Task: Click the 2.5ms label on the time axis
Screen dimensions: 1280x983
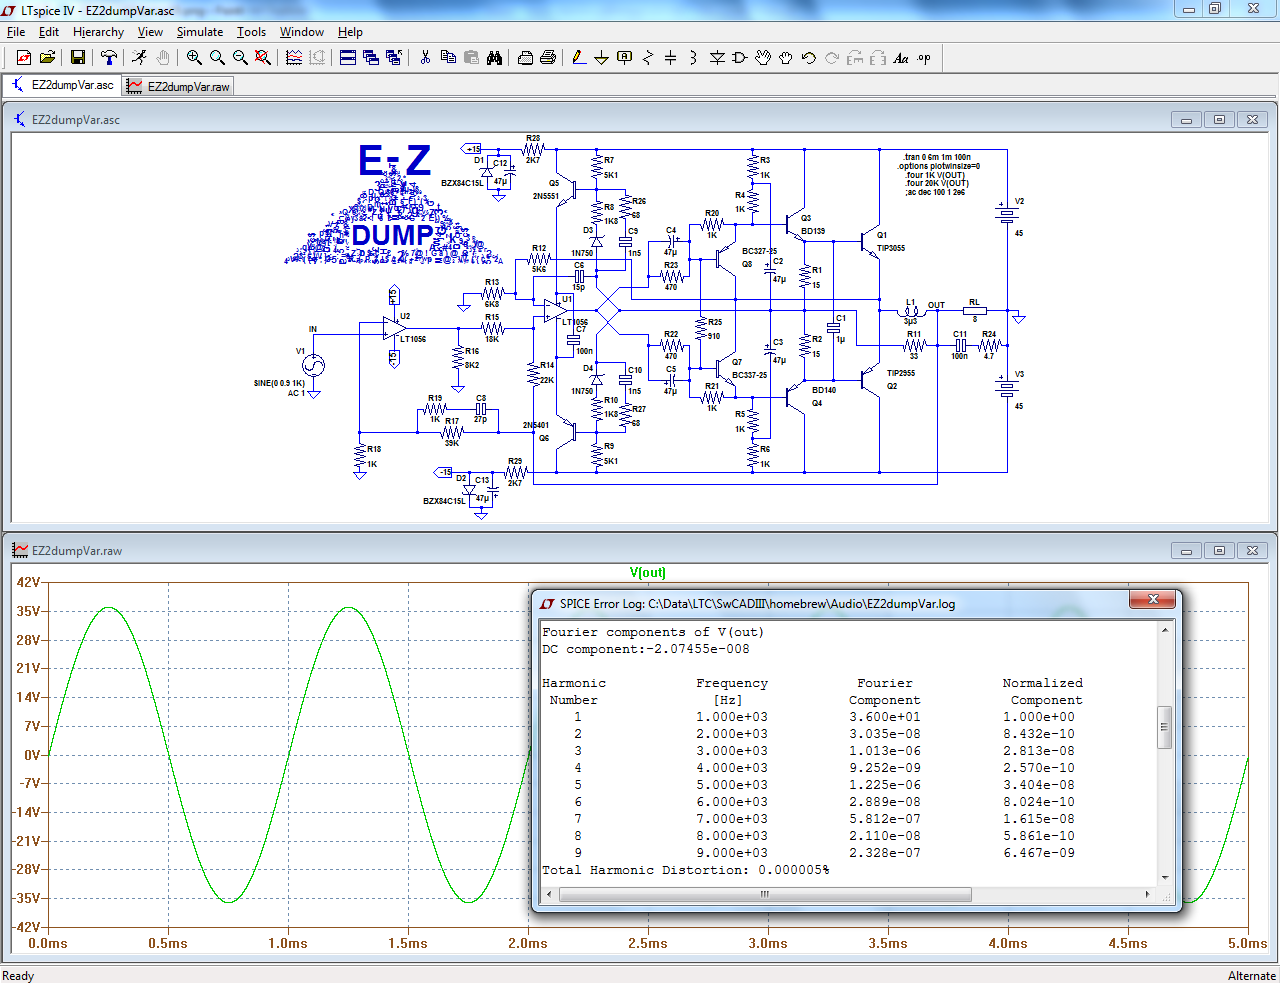Action: (648, 943)
